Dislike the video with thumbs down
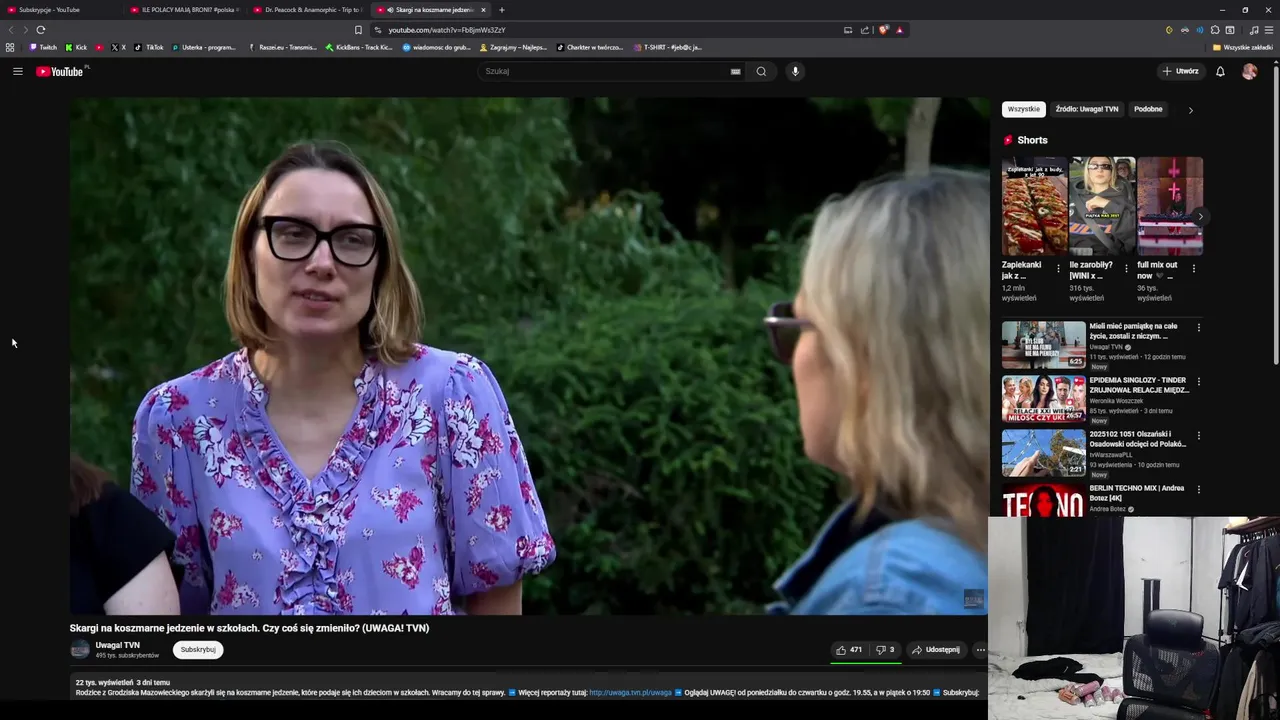The image size is (1280, 720). pos(885,650)
